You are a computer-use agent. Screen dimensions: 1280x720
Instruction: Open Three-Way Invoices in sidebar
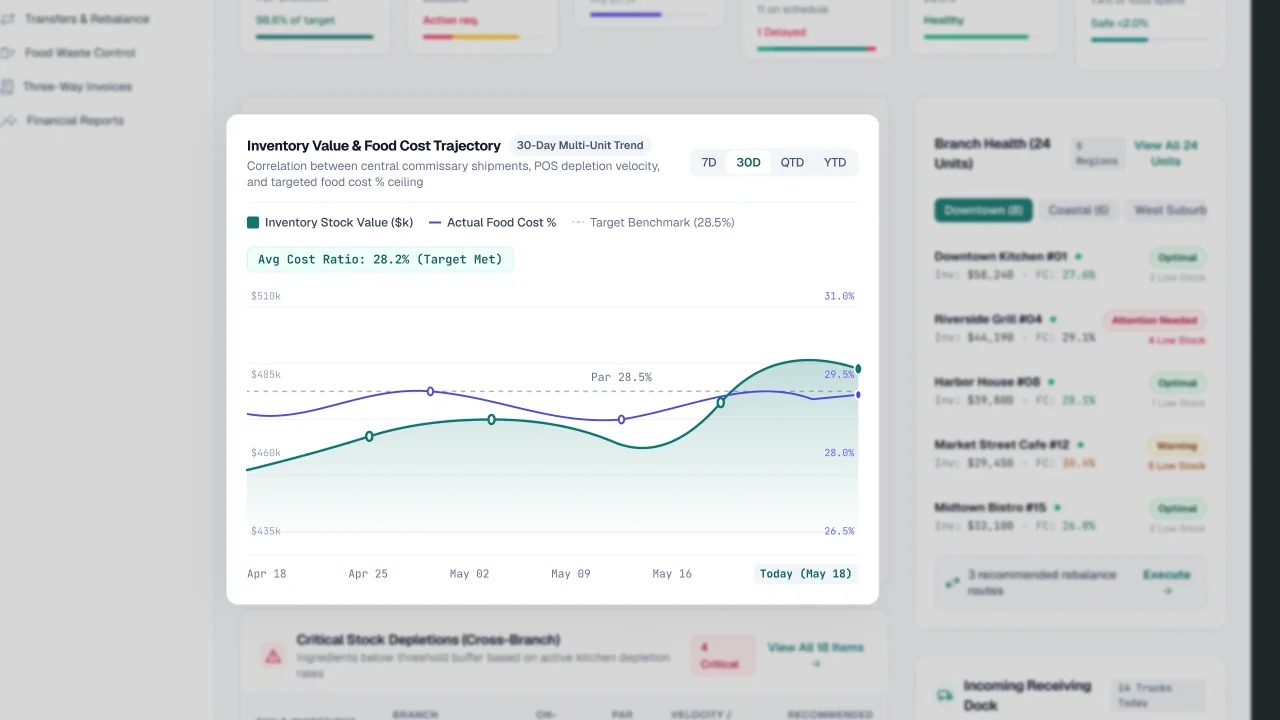click(78, 87)
